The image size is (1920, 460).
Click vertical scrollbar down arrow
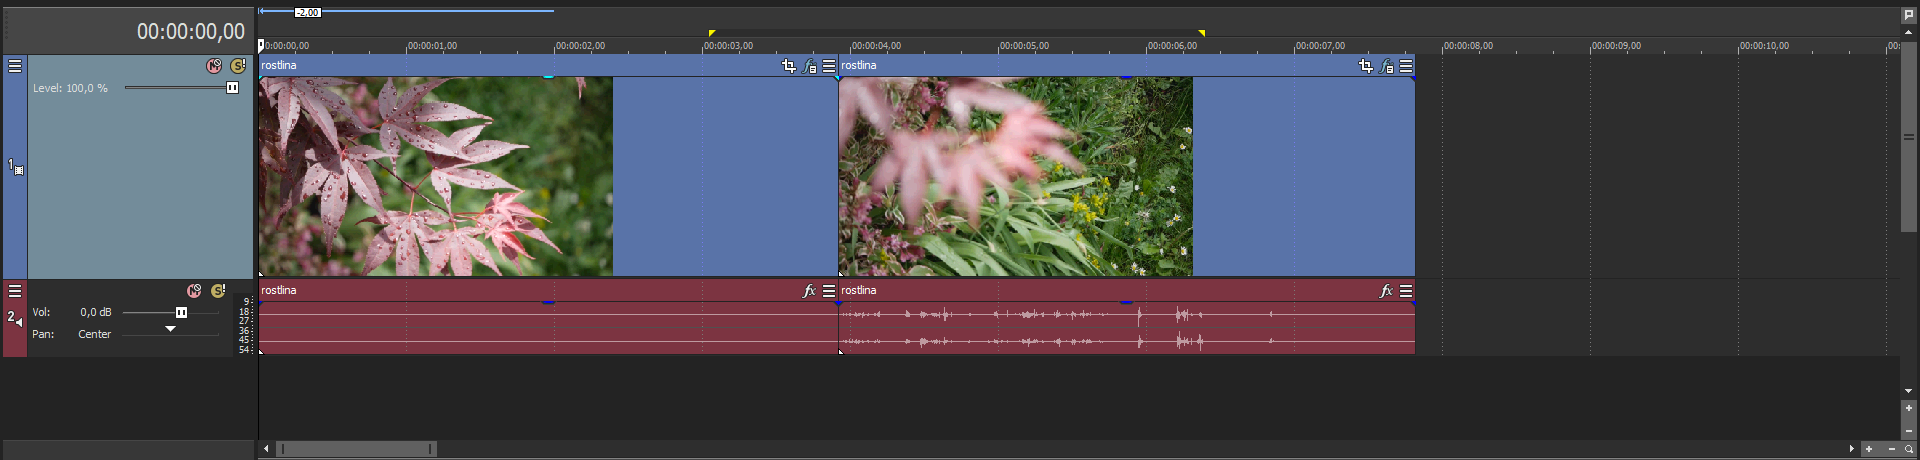(x=1909, y=391)
